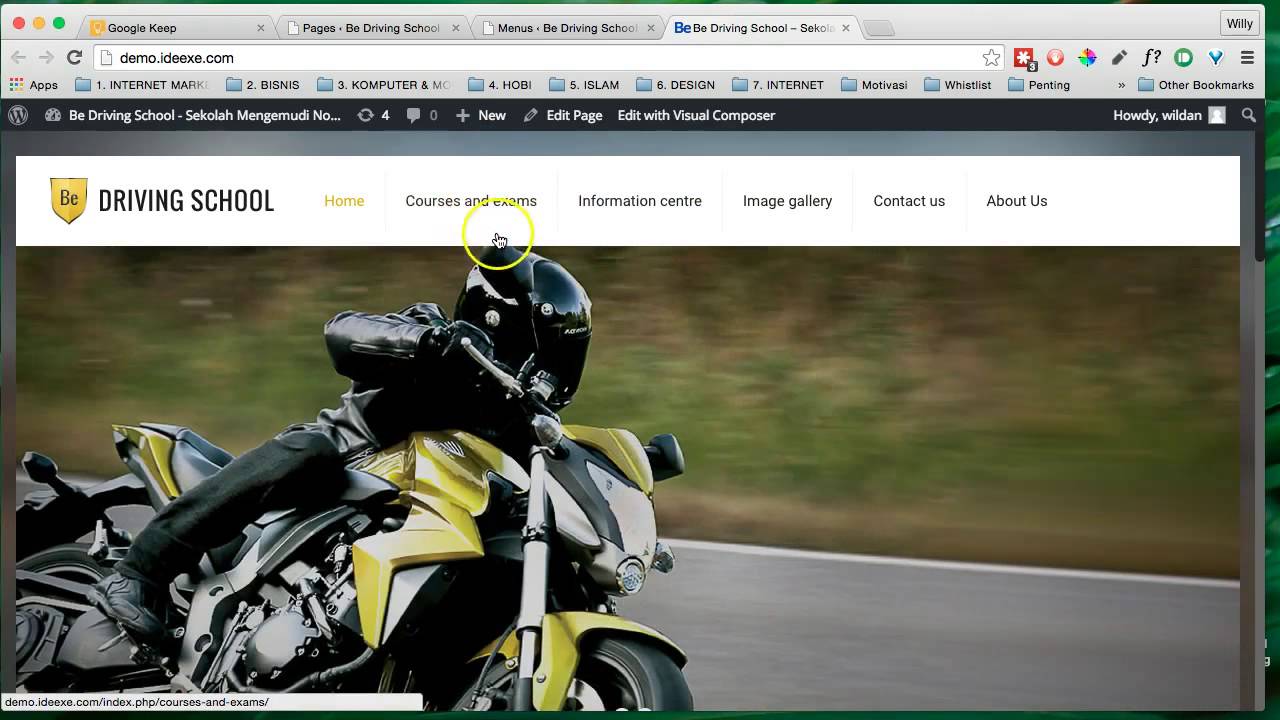The width and height of the screenshot is (1280, 720).
Task: Click the red round extension icon in toolbar
Action: tap(1055, 58)
